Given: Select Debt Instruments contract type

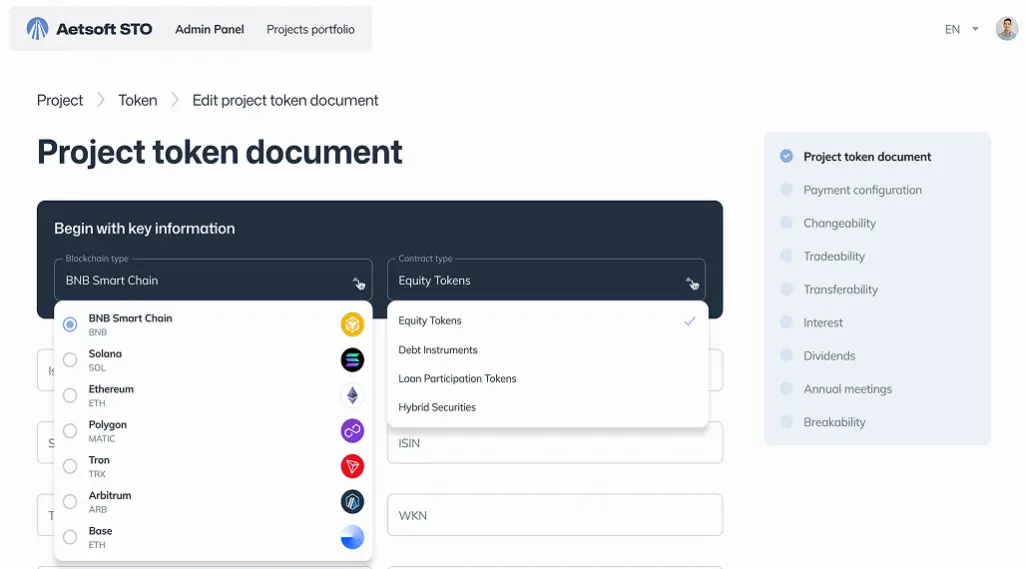Looking at the screenshot, I should (438, 350).
